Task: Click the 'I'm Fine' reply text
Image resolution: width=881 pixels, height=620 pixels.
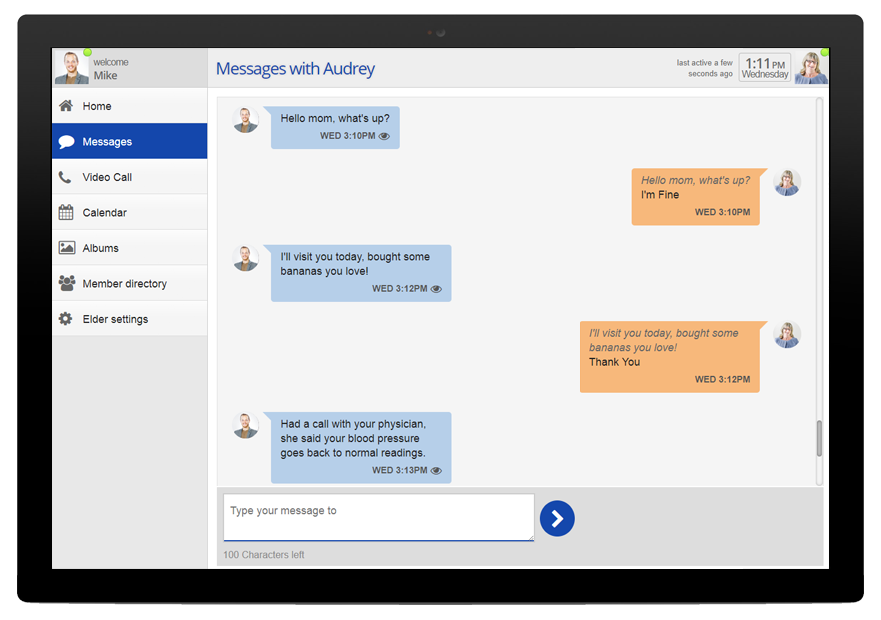Action: [x=660, y=194]
